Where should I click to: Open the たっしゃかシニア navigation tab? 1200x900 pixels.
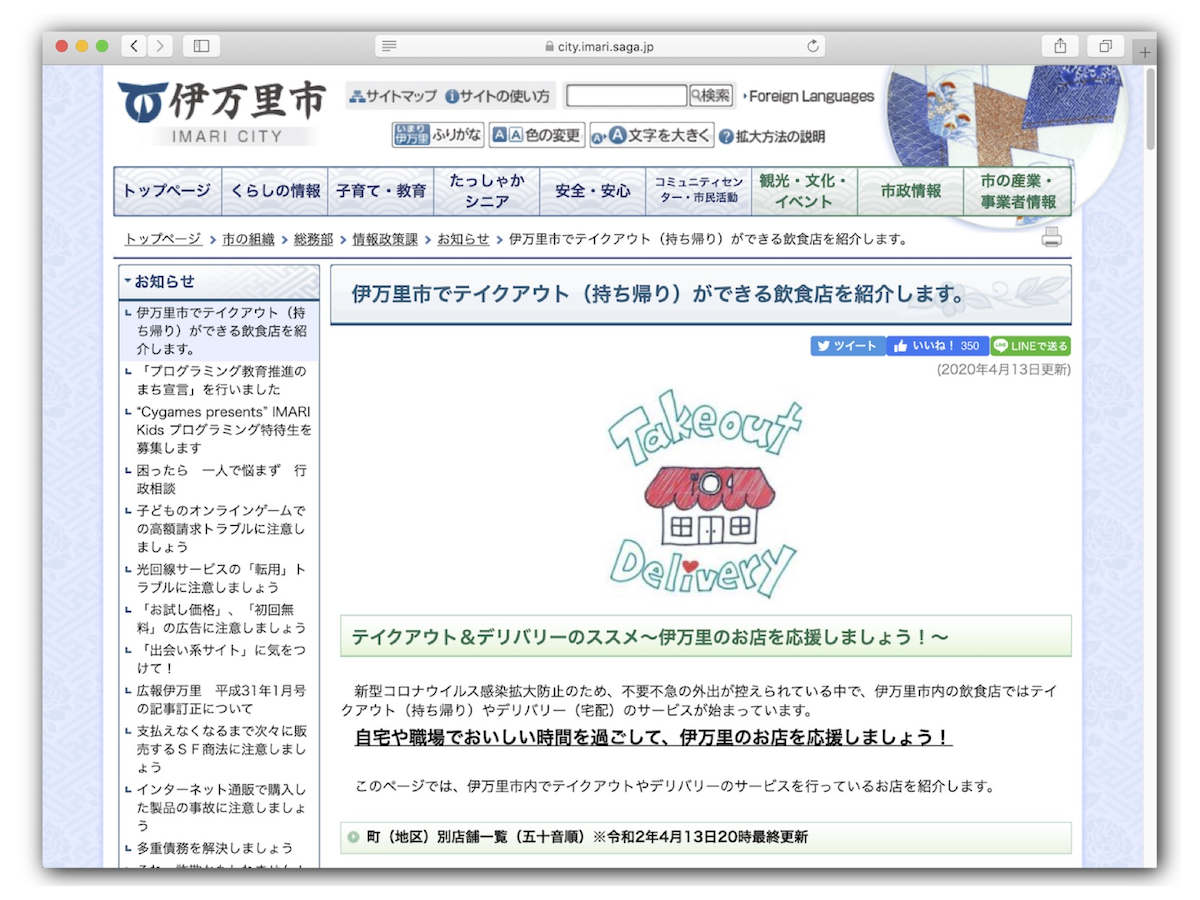click(487, 191)
